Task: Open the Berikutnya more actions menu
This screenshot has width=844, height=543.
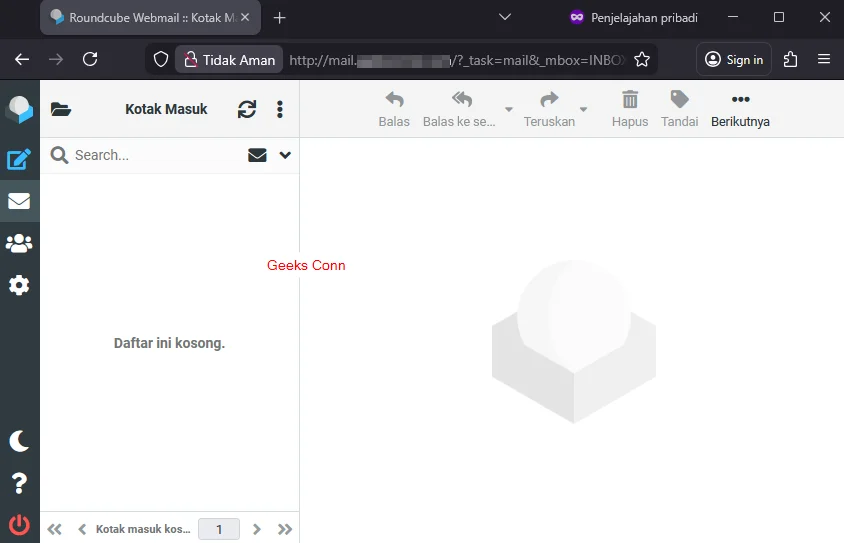Action: (x=740, y=109)
